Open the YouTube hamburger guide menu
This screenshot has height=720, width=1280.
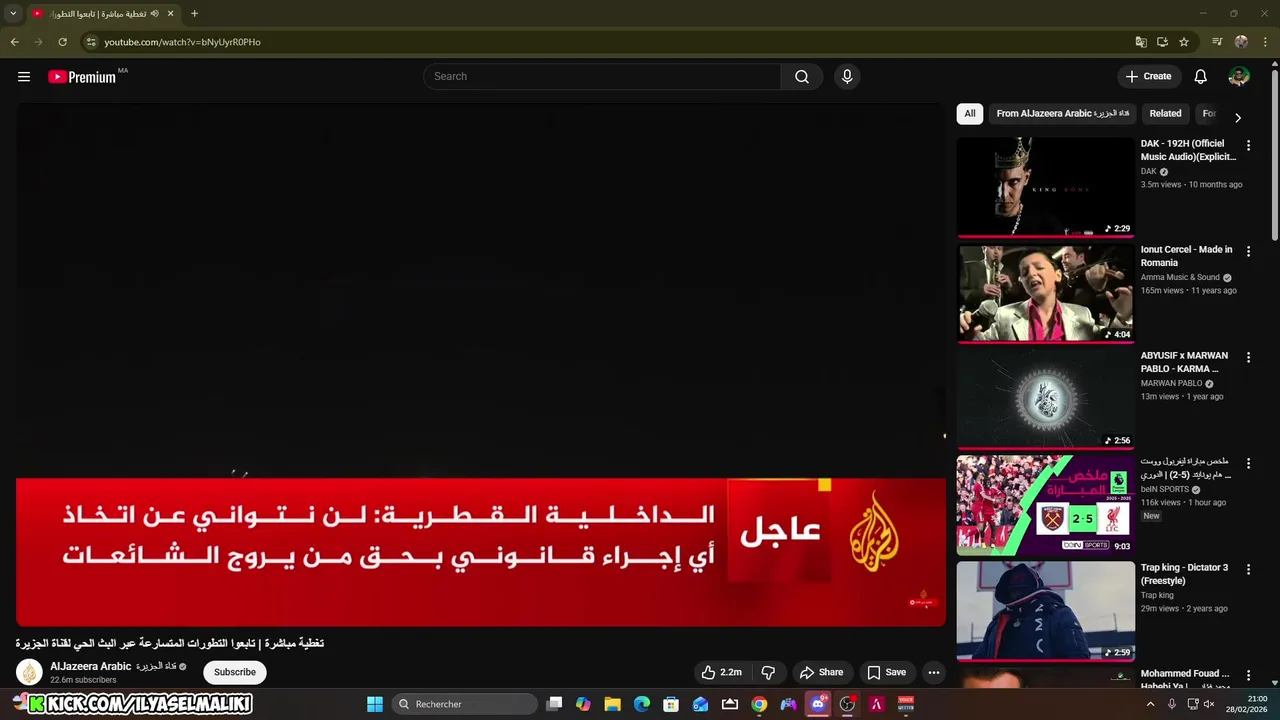click(x=24, y=77)
